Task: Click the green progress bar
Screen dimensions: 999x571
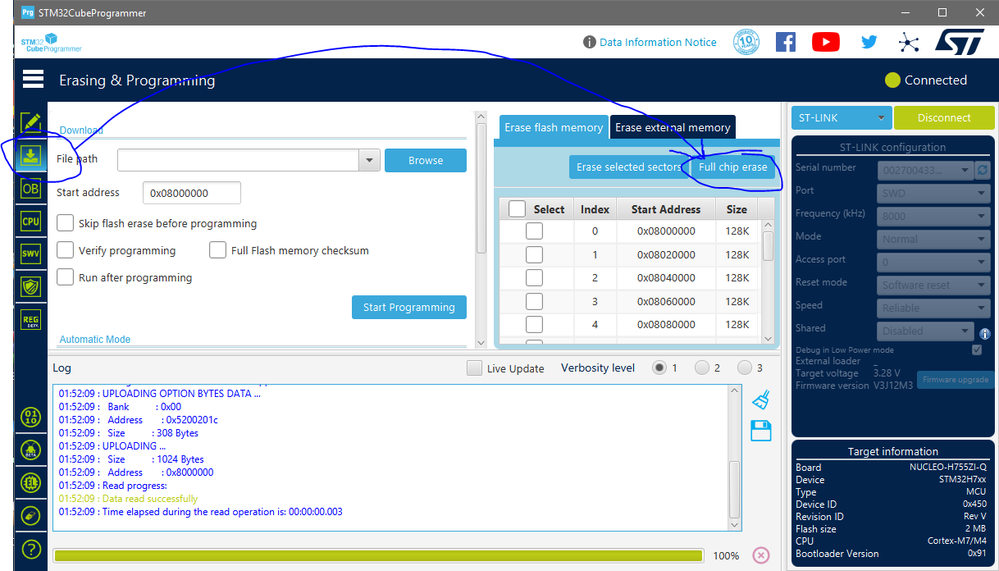Action: 378,556
